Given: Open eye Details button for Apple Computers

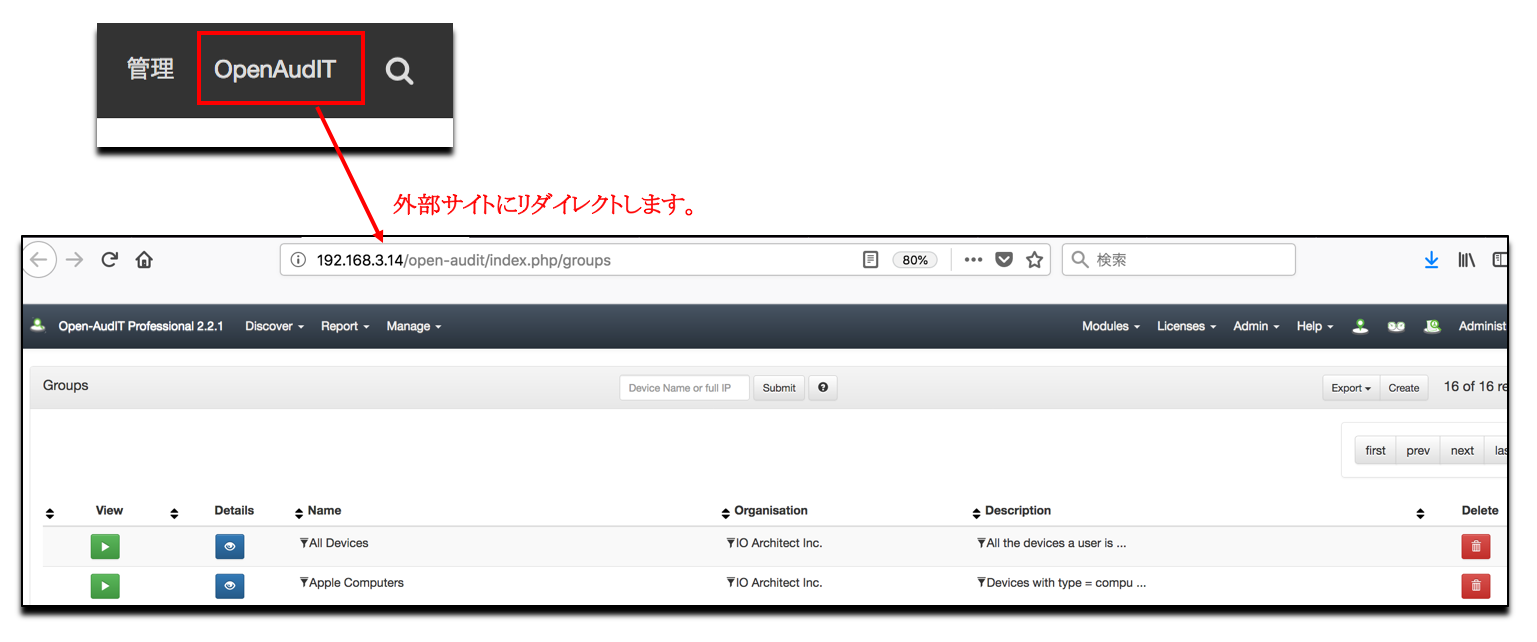Looking at the screenshot, I should point(229,586).
